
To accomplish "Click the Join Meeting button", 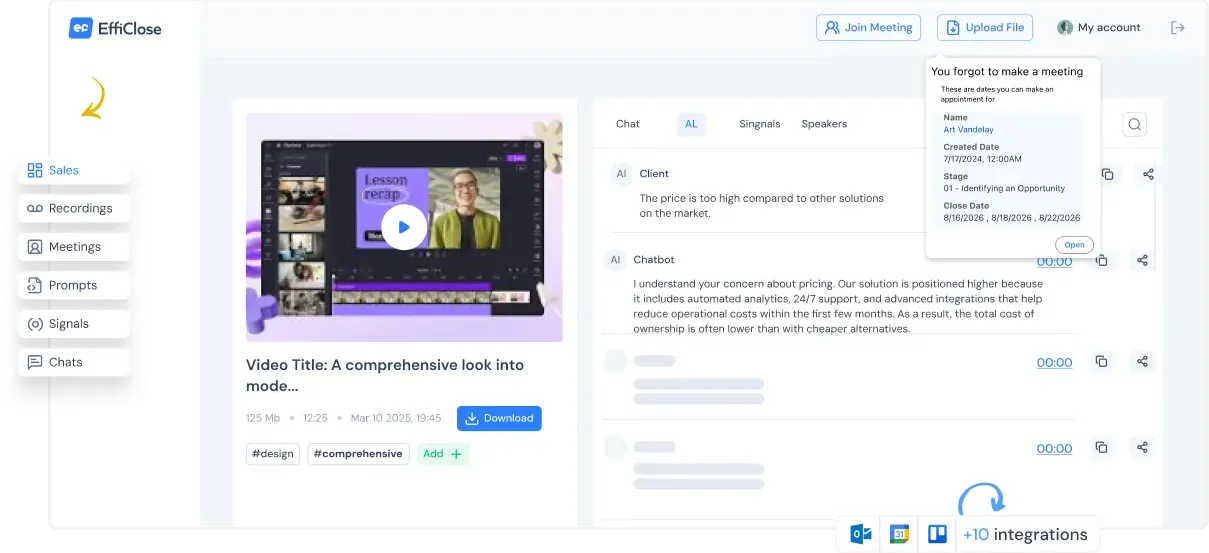I will pyautogui.click(x=868, y=28).
